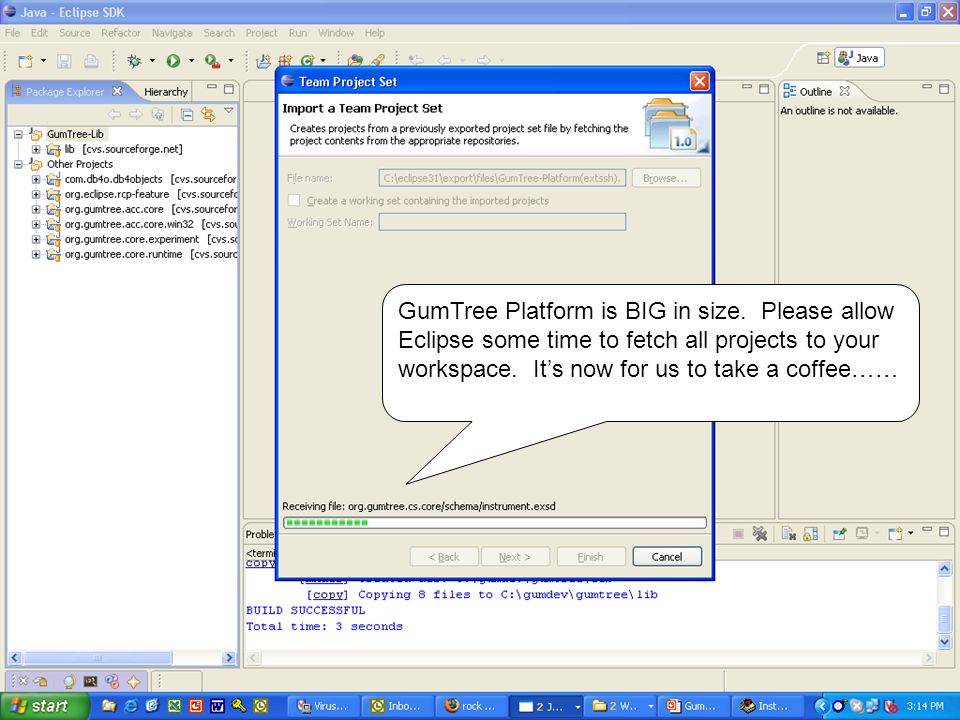Click the External Tools run icon

coord(212,61)
